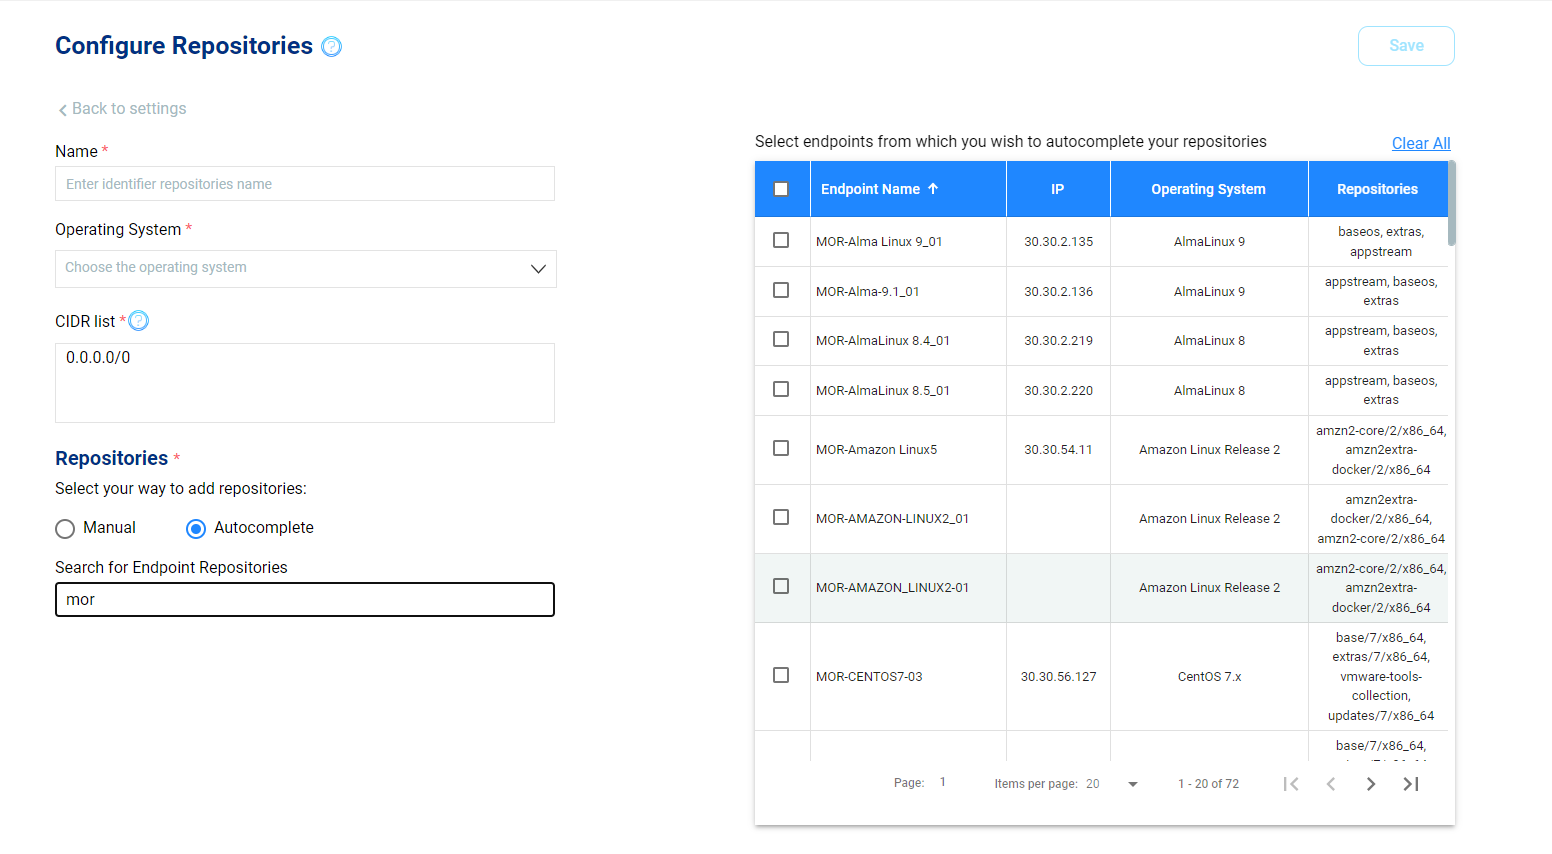The image size is (1552, 854).
Task: Open the CIDR list help tooltip
Action: coord(138,320)
